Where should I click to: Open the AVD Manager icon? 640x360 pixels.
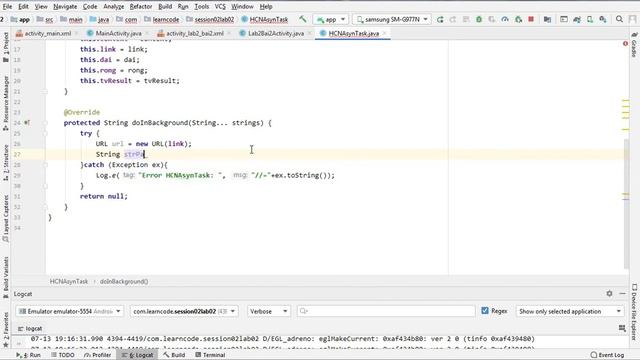(x=590, y=19)
